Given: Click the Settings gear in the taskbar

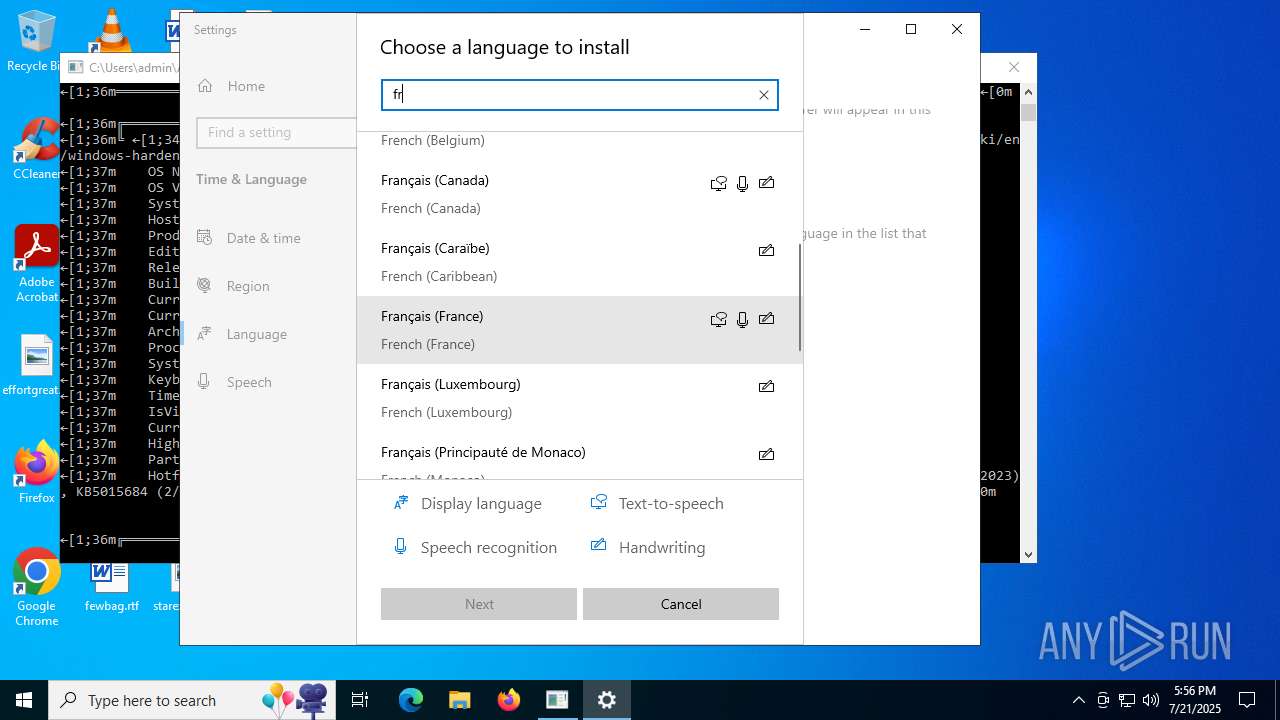Looking at the screenshot, I should (607, 700).
